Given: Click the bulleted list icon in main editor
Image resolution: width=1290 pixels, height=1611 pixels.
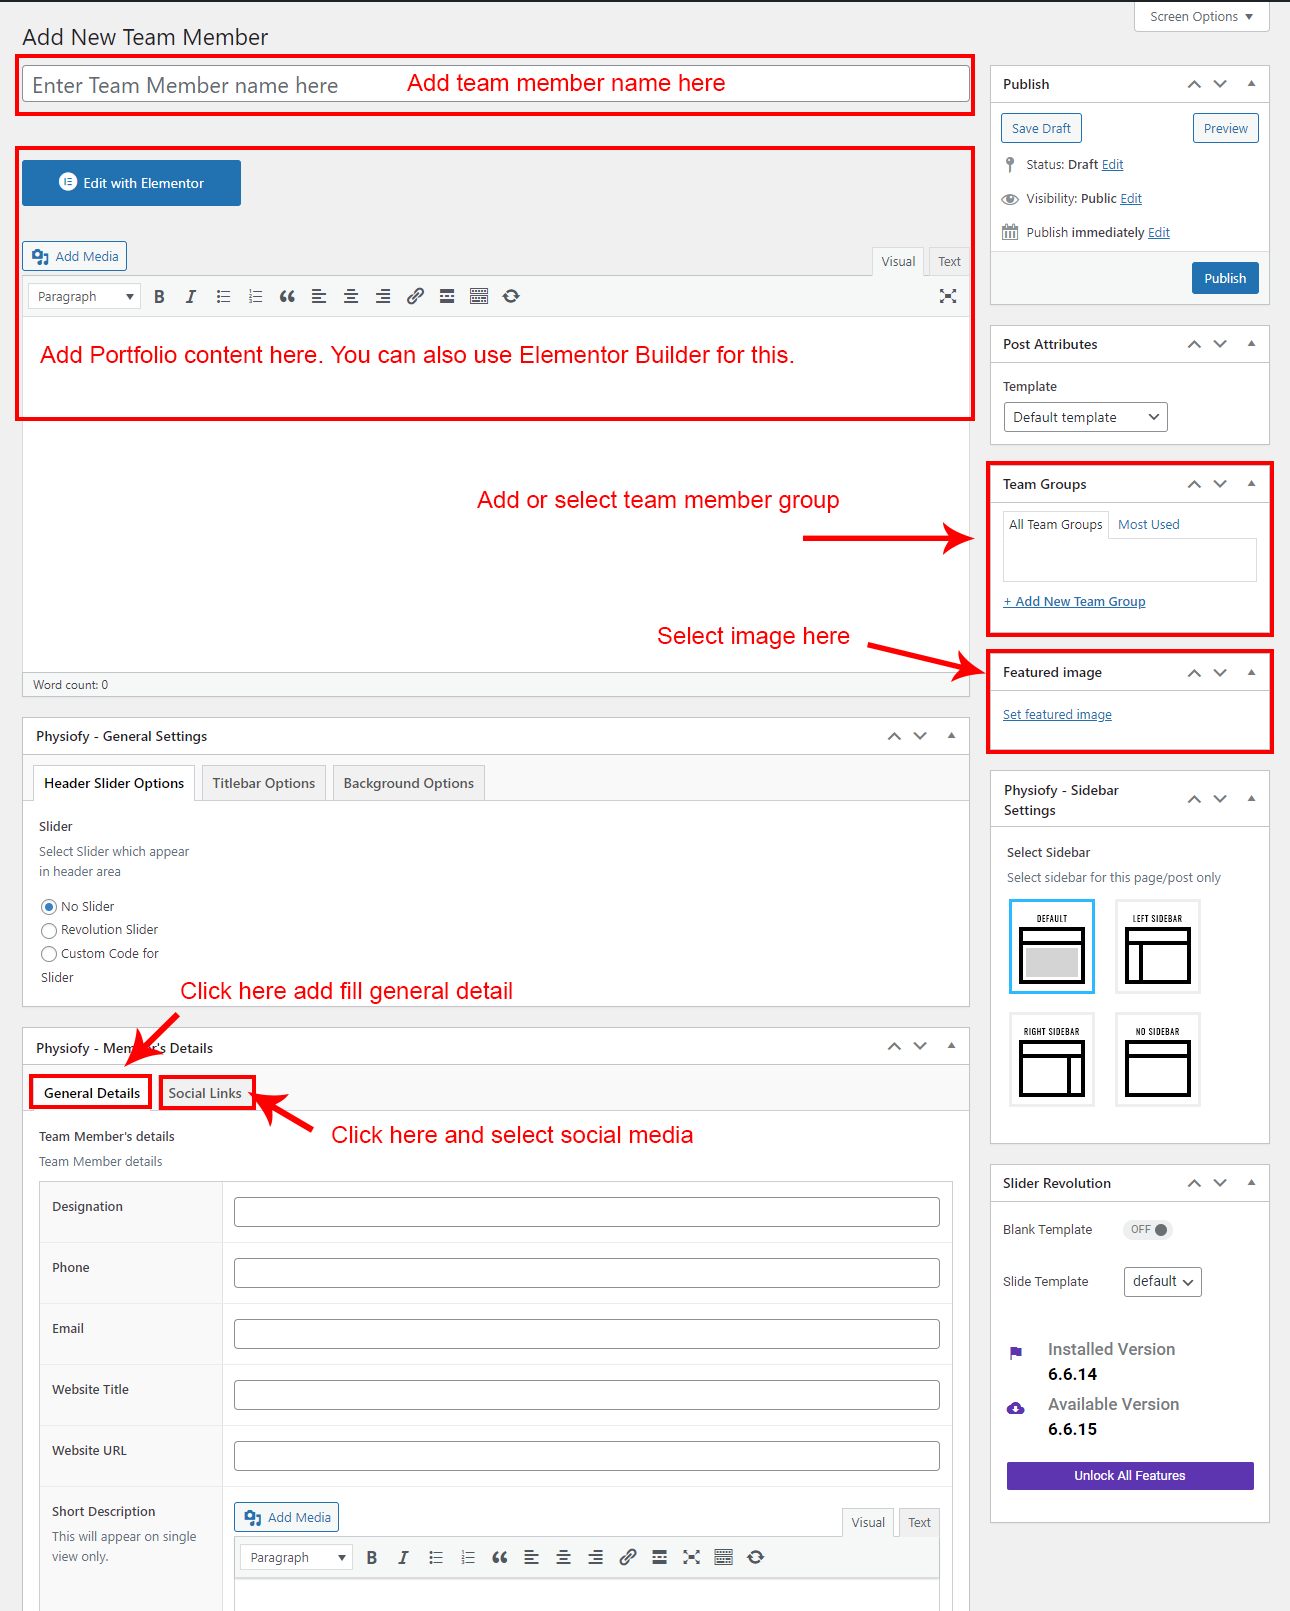Looking at the screenshot, I should tap(223, 296).
